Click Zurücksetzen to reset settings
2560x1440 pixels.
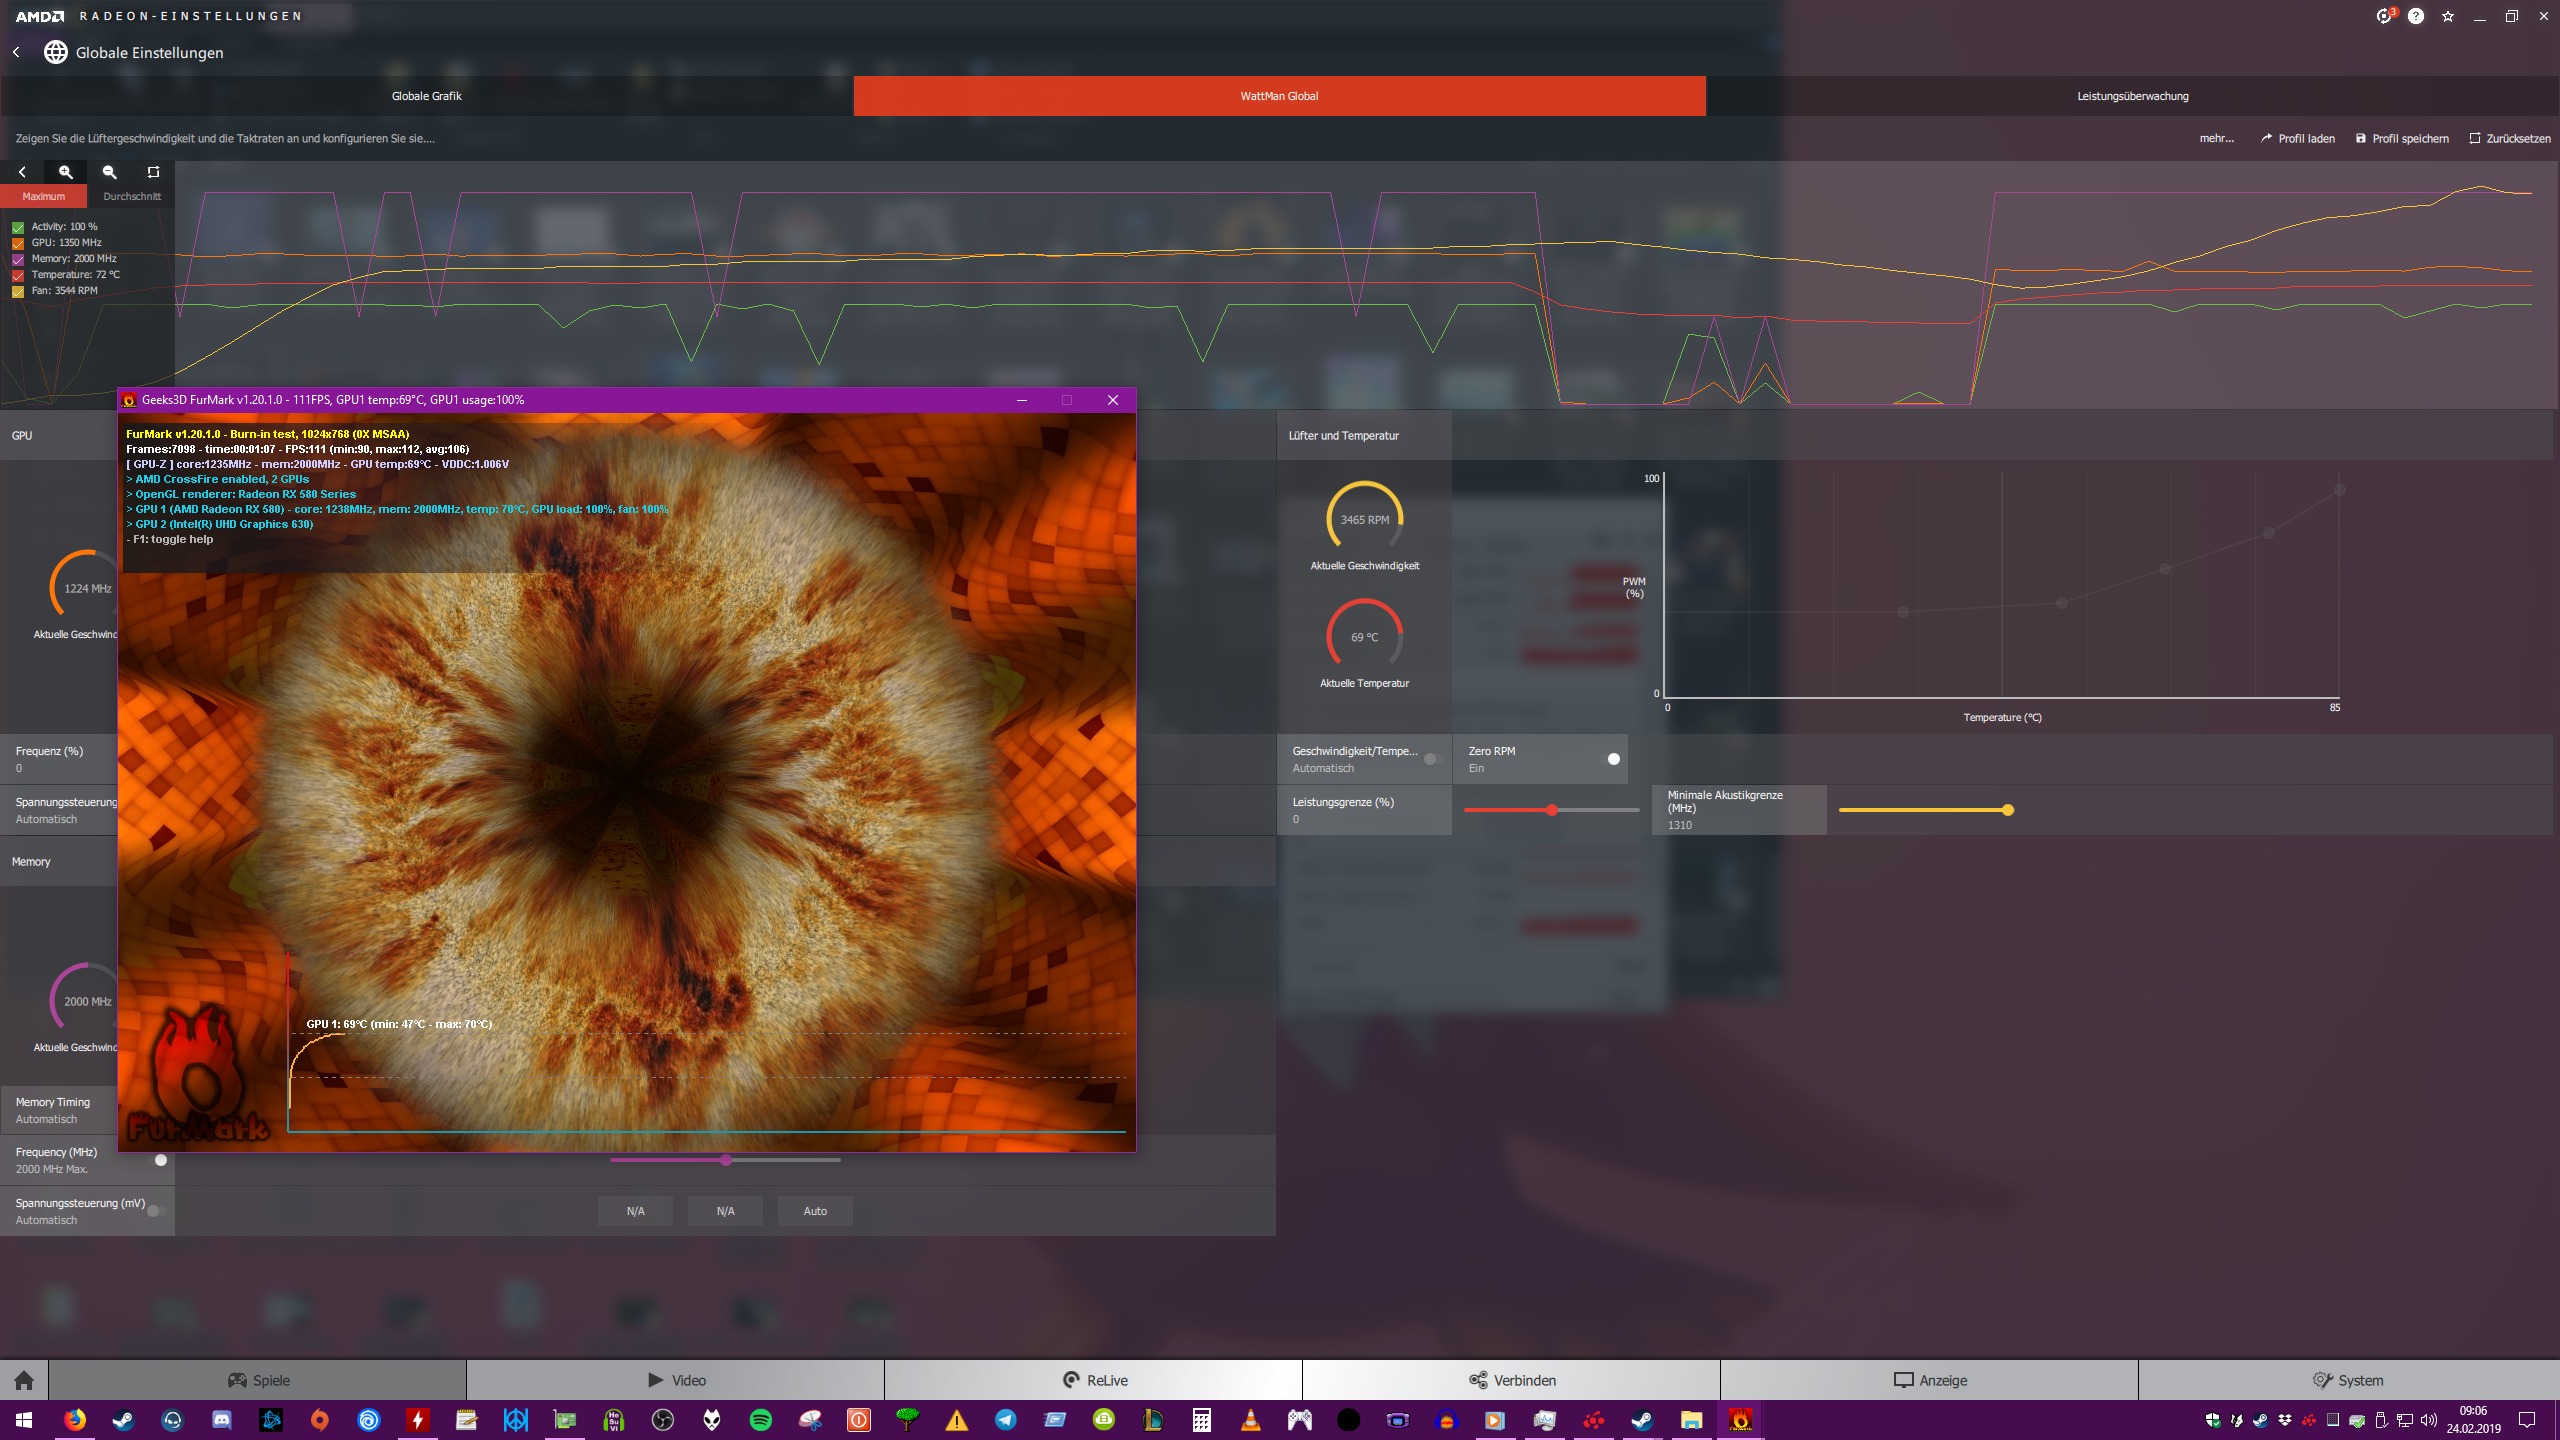coord(2510,138)
